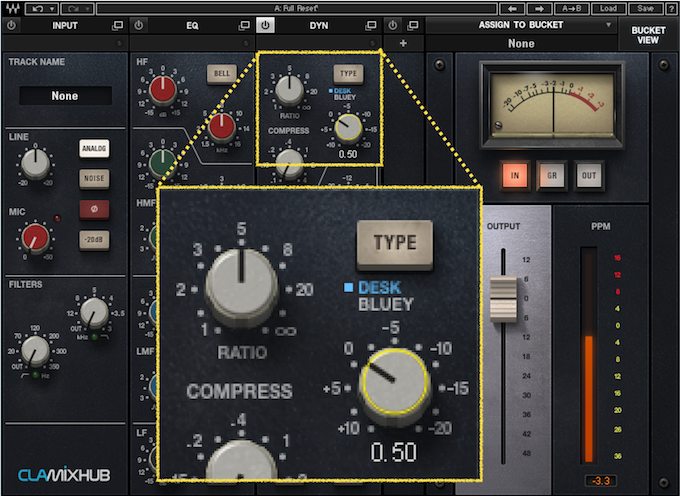The width and height of the screenshot is (680, 496).
Task: Open the undo history dropdown arrow
Action: [x=52, y=9]
